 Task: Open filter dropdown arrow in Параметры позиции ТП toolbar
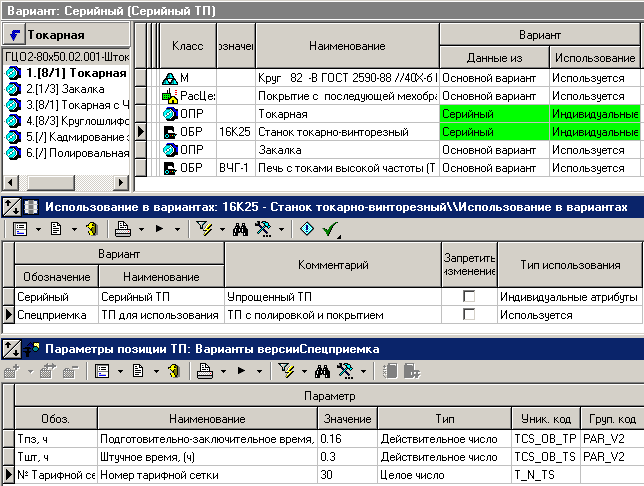[x=304, y=371]
